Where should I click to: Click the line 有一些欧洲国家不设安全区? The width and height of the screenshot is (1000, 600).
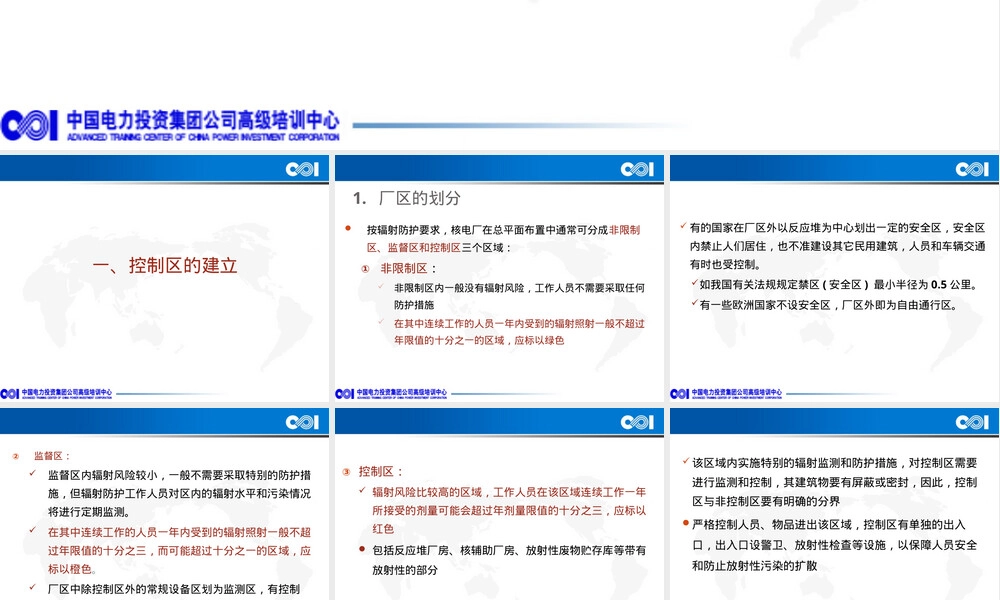pos(828,305)
